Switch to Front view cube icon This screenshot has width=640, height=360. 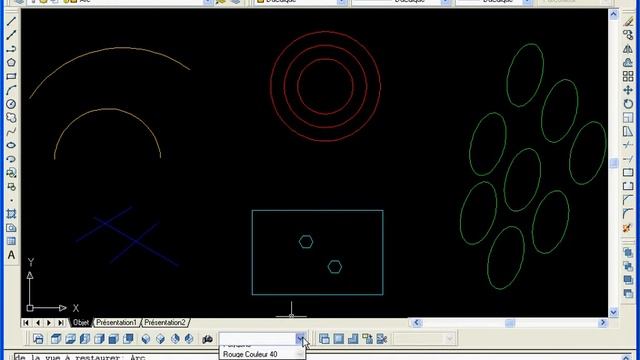click(x=113, y=339)
